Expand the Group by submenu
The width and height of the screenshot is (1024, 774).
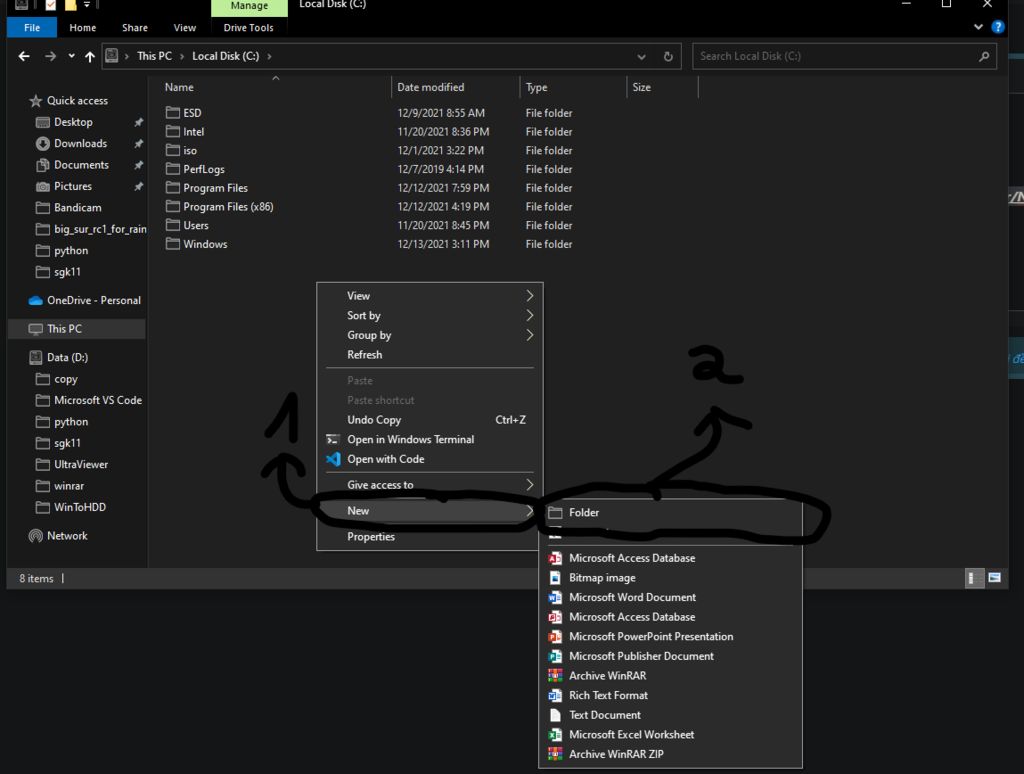(x=430, y=335)
